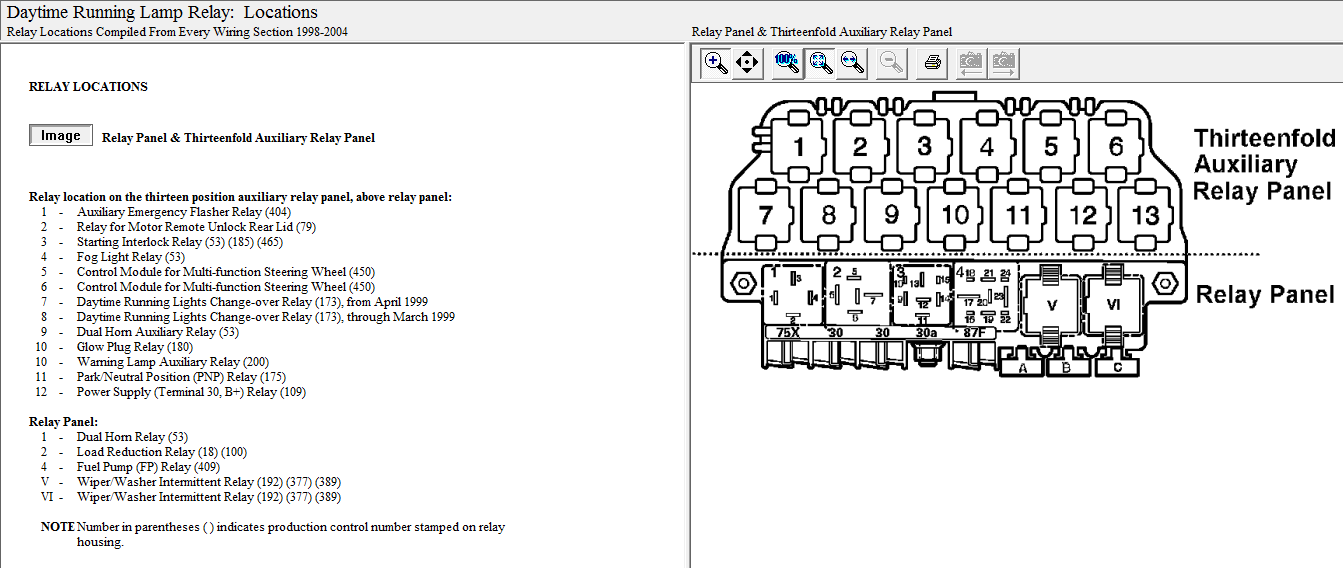The width and height of the screenshot is (1343, 568).
Task: Click the greyed-out zoom-out magnifier
Action: click(891, 63)
